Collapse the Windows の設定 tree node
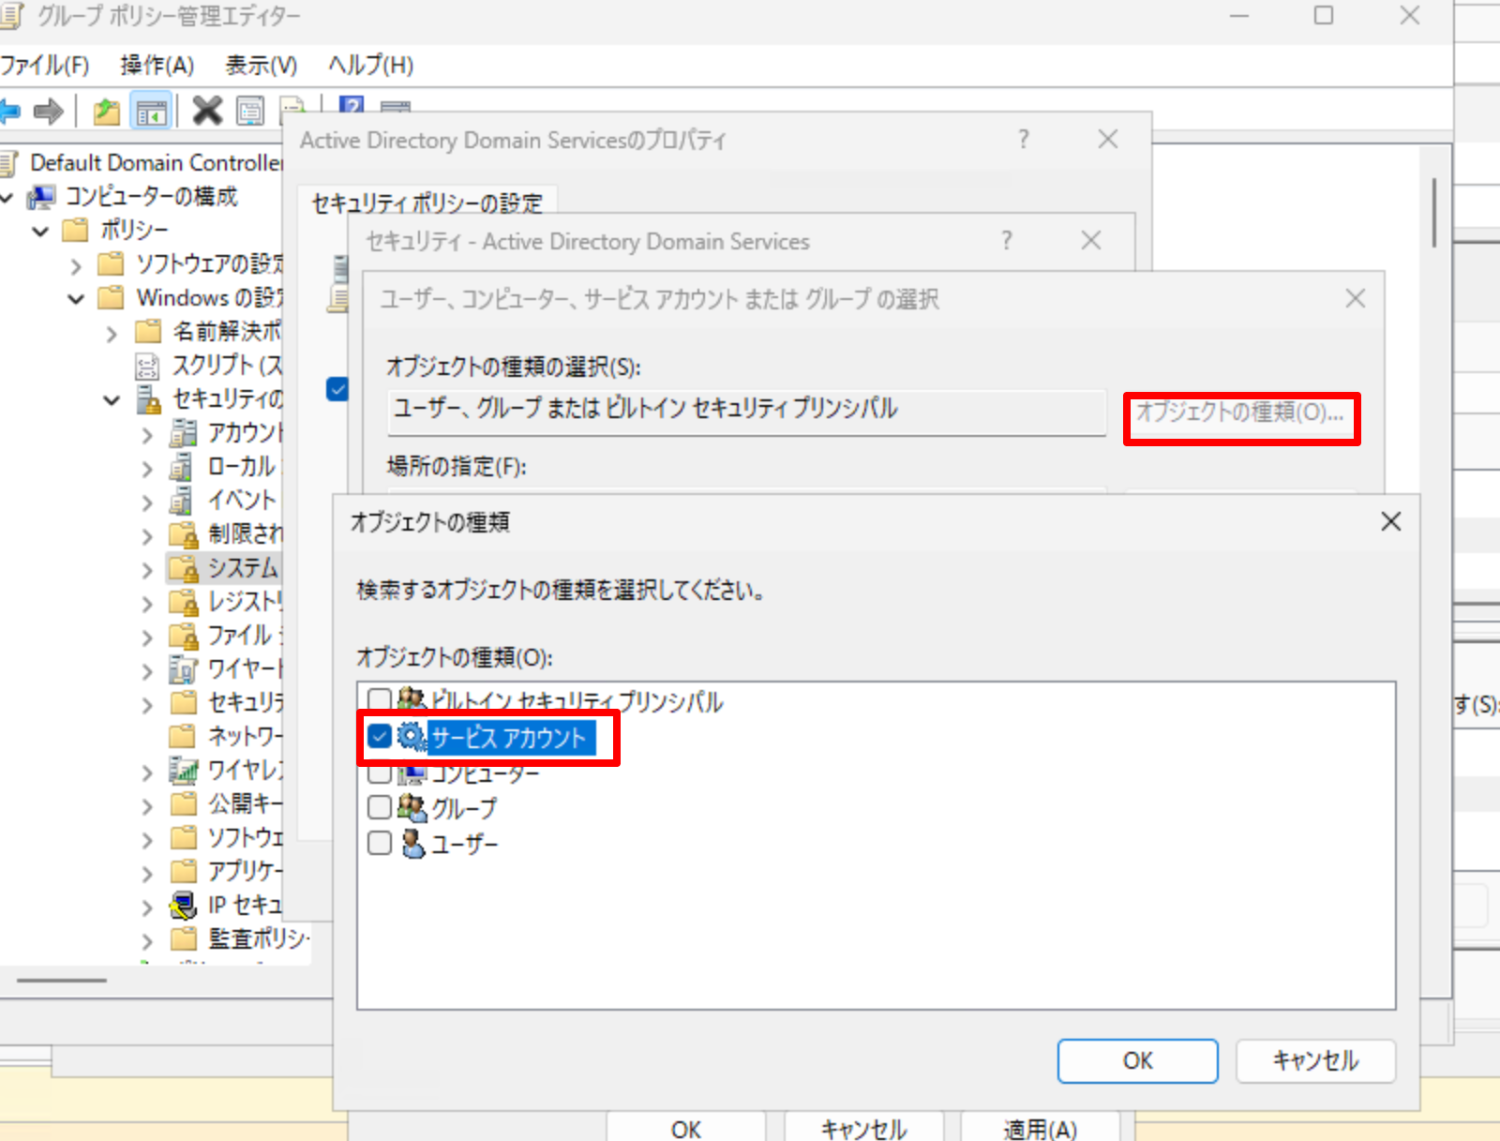This screenshot has width=1500, height=1141. click(x=76, y=299)
